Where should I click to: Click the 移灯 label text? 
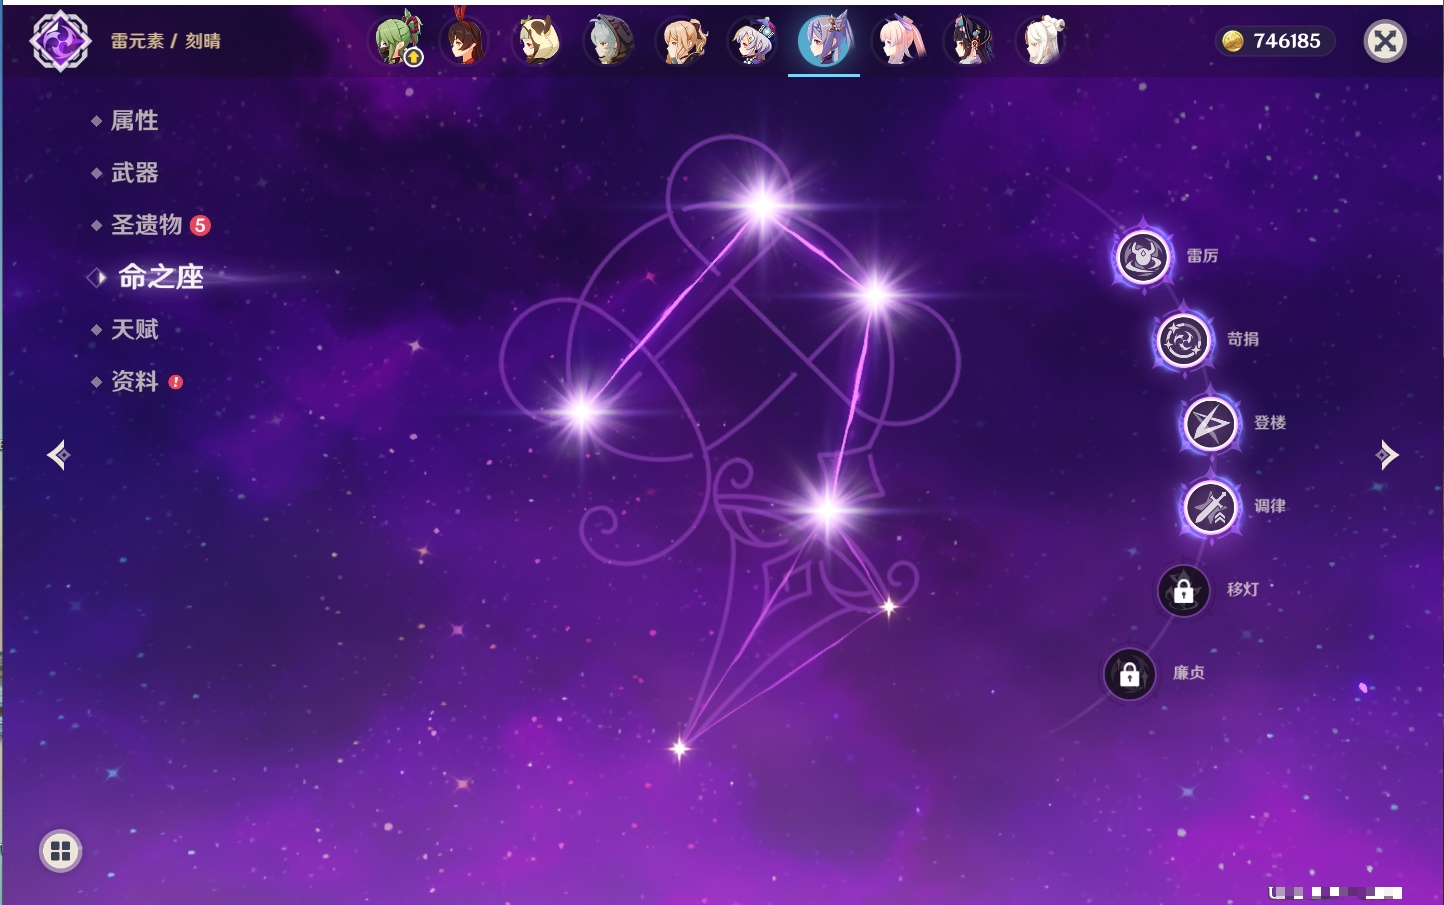[1243, 589]
